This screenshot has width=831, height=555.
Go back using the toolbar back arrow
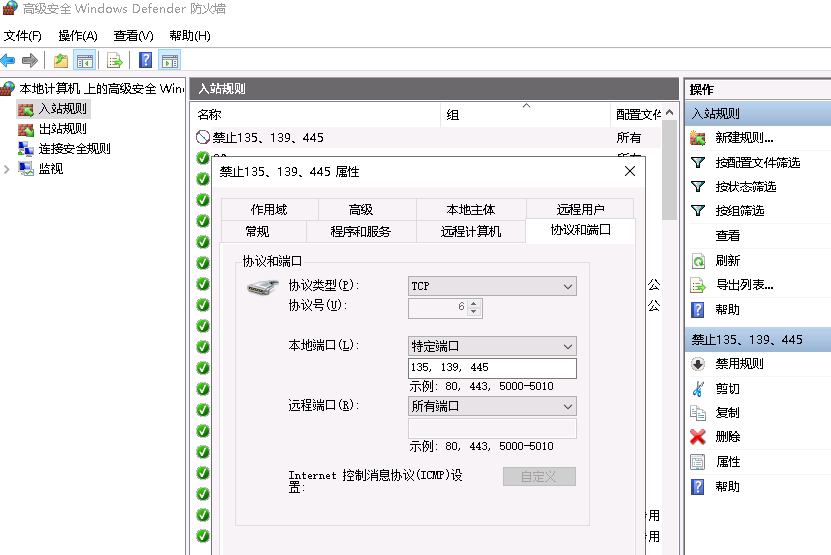coord(8,60)
